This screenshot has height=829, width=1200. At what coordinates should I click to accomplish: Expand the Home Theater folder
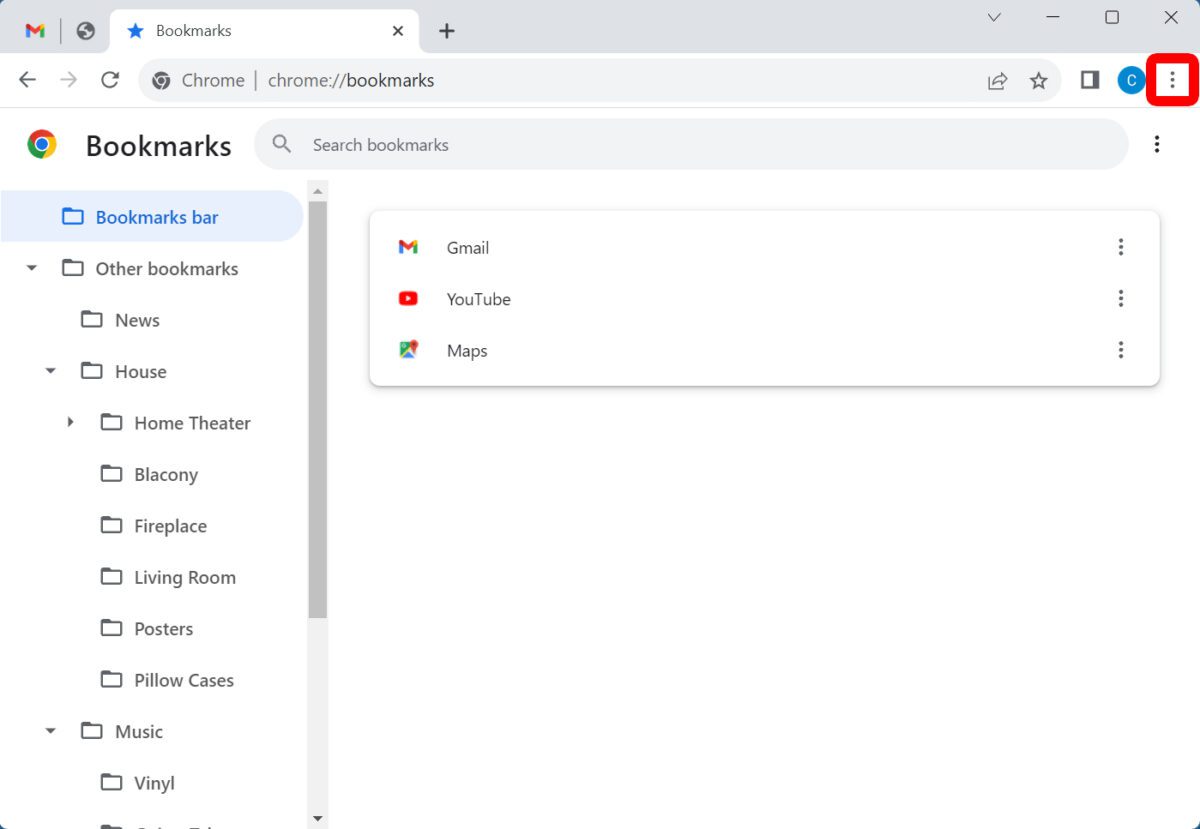pos(70,423)
